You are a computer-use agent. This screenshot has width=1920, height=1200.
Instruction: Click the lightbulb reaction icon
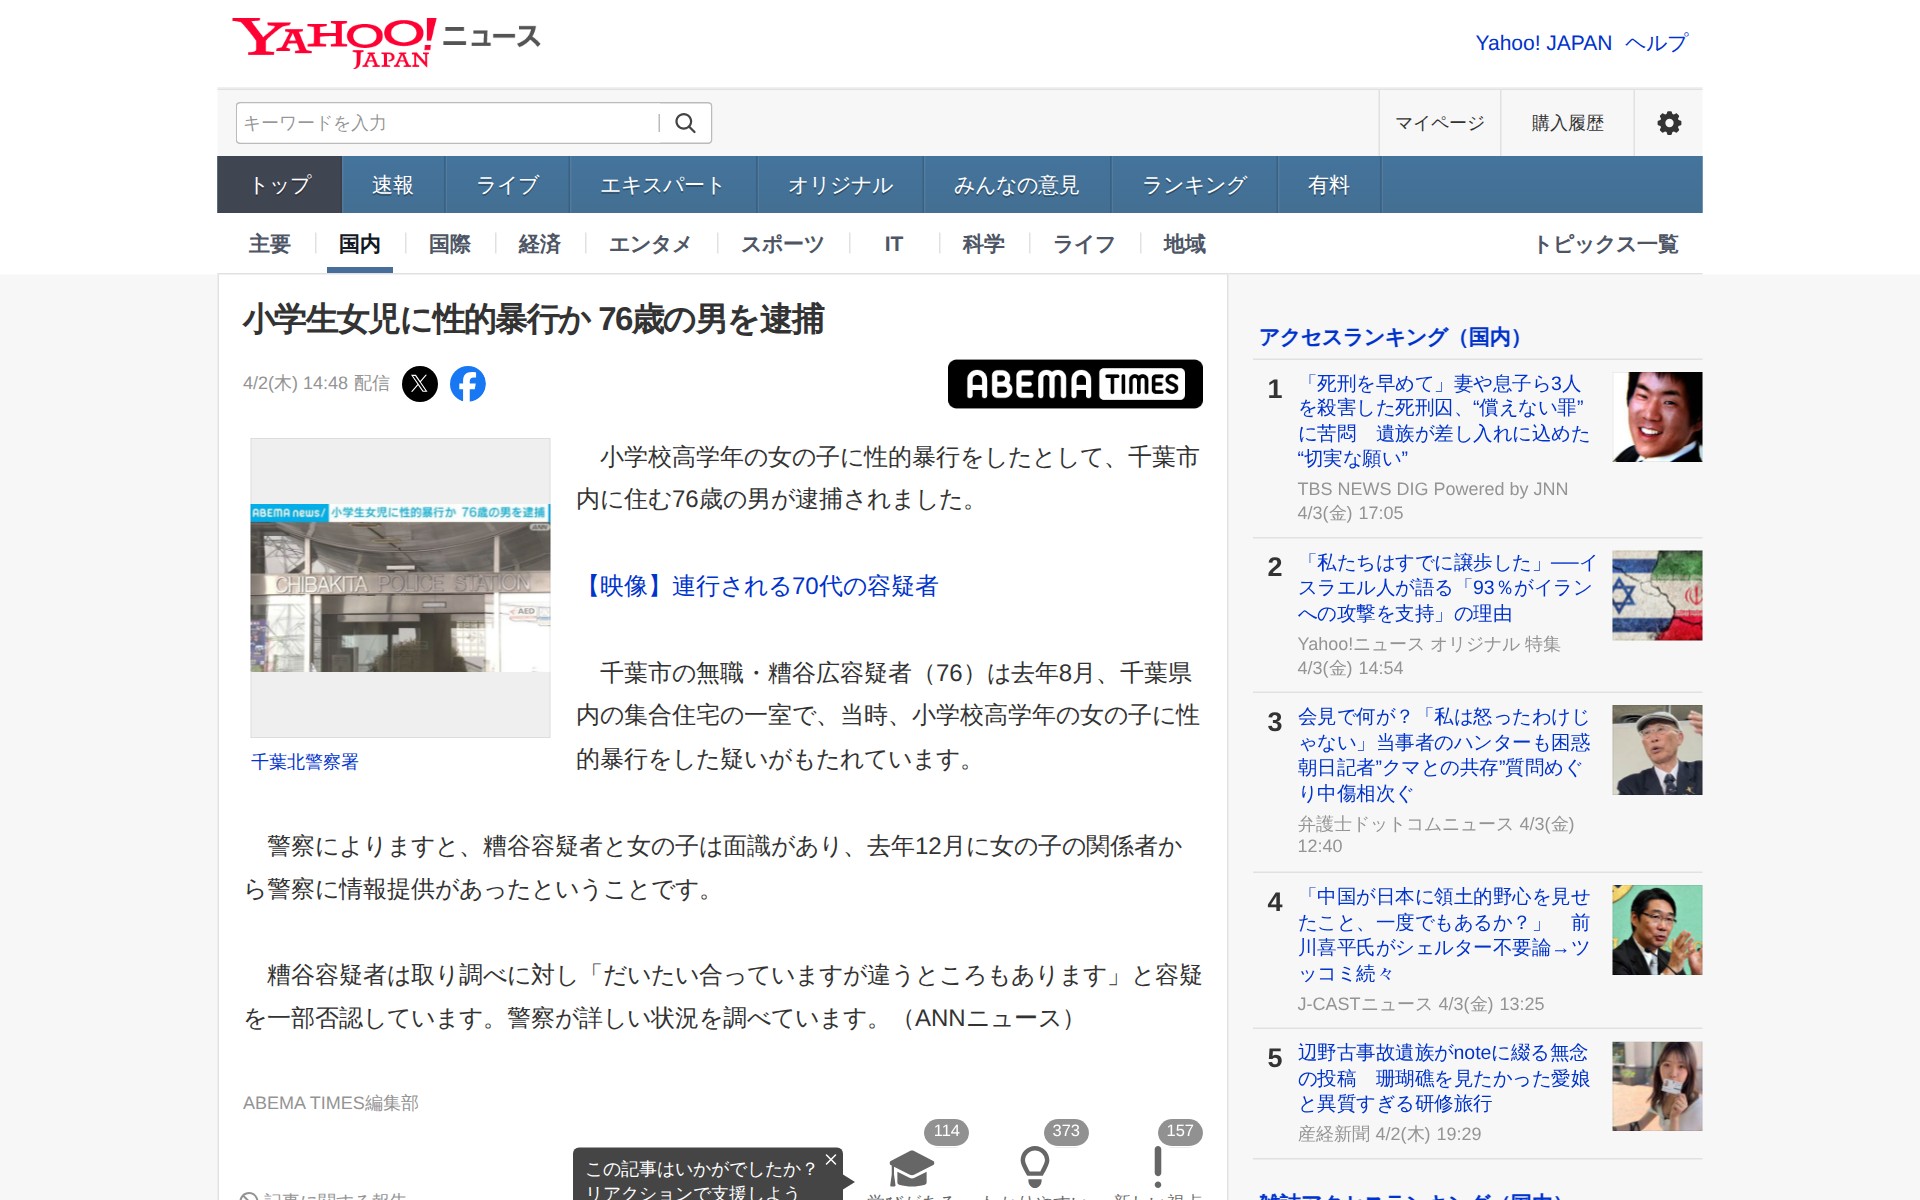[x=1034, y=1165]
